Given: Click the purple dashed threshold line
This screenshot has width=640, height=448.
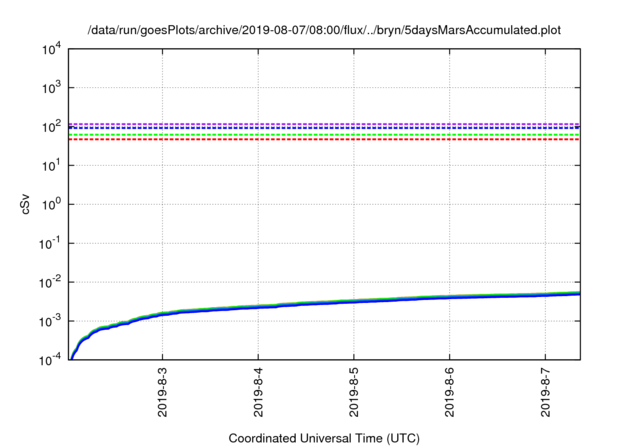Looking at the screenshot, I should [x=324, y=124].
